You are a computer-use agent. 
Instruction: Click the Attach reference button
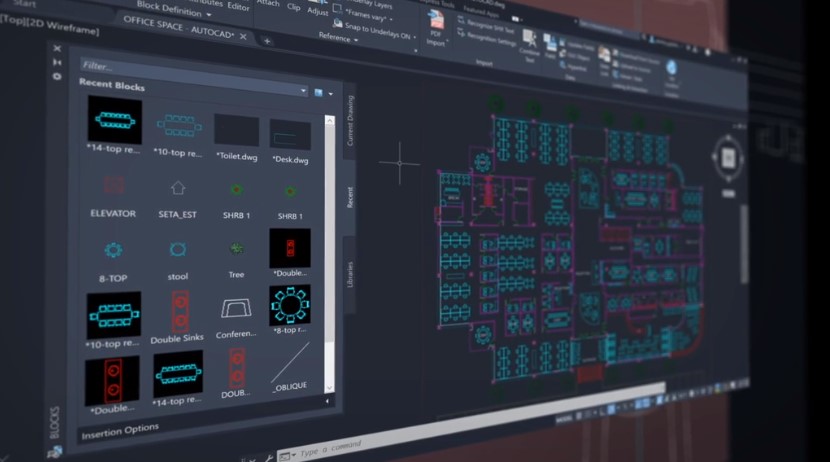click(x=268, y=3)
